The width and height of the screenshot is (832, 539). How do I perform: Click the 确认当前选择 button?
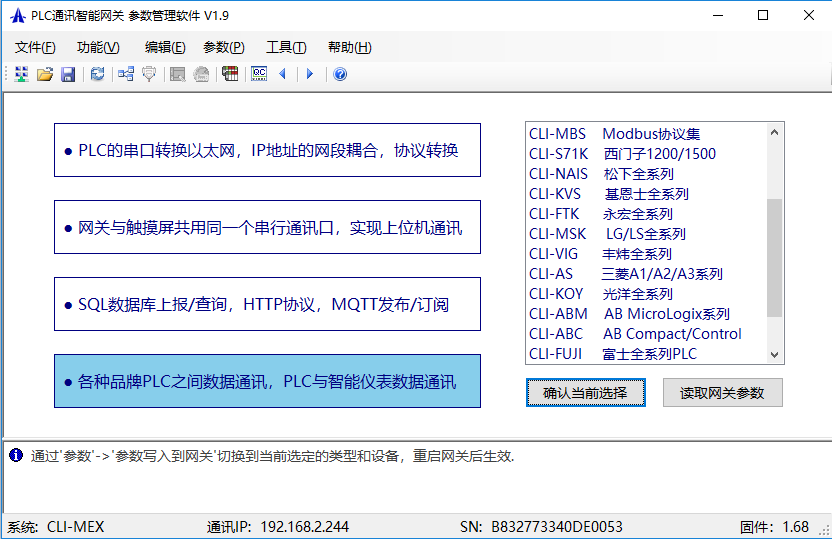tap(586, 393)
